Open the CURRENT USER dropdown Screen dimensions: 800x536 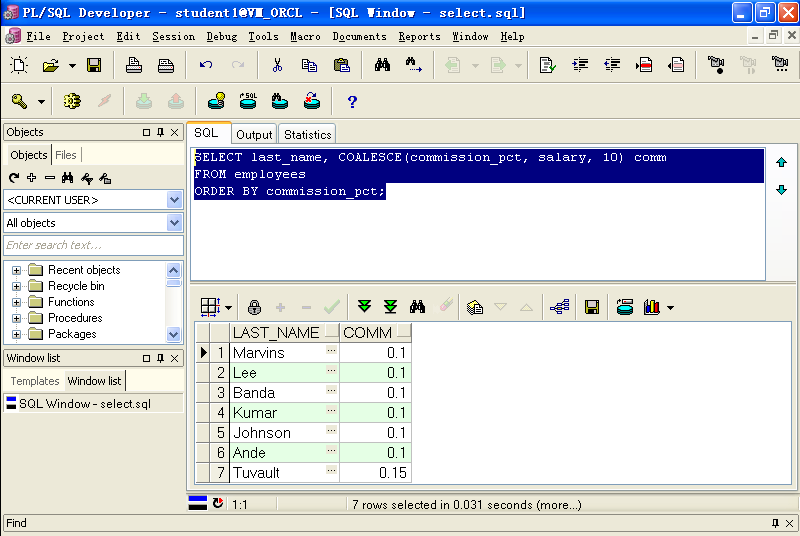coord(175,200)
